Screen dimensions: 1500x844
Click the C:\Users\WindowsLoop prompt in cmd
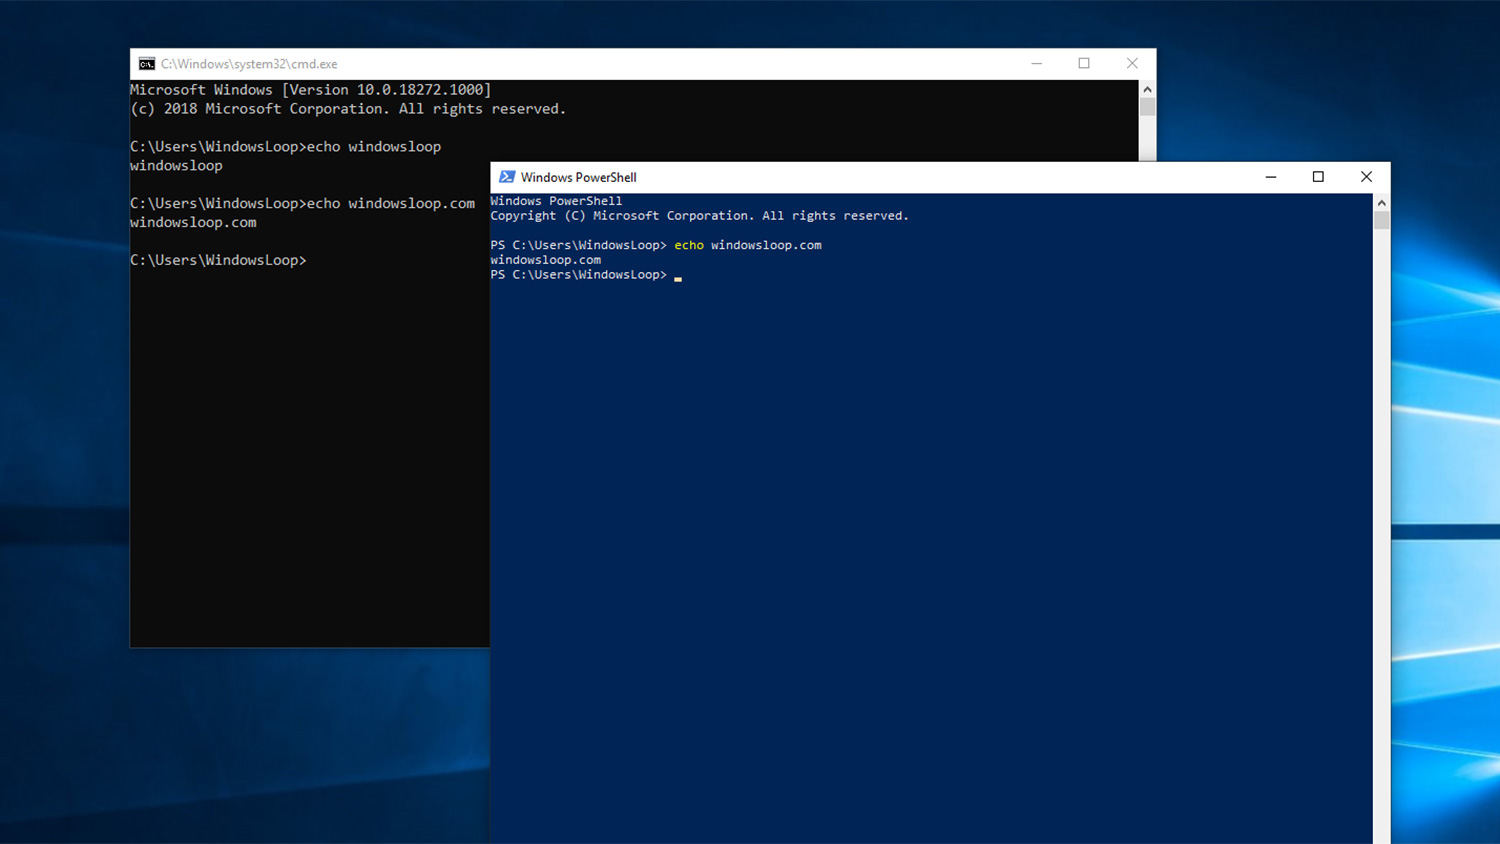pos(218,260)
